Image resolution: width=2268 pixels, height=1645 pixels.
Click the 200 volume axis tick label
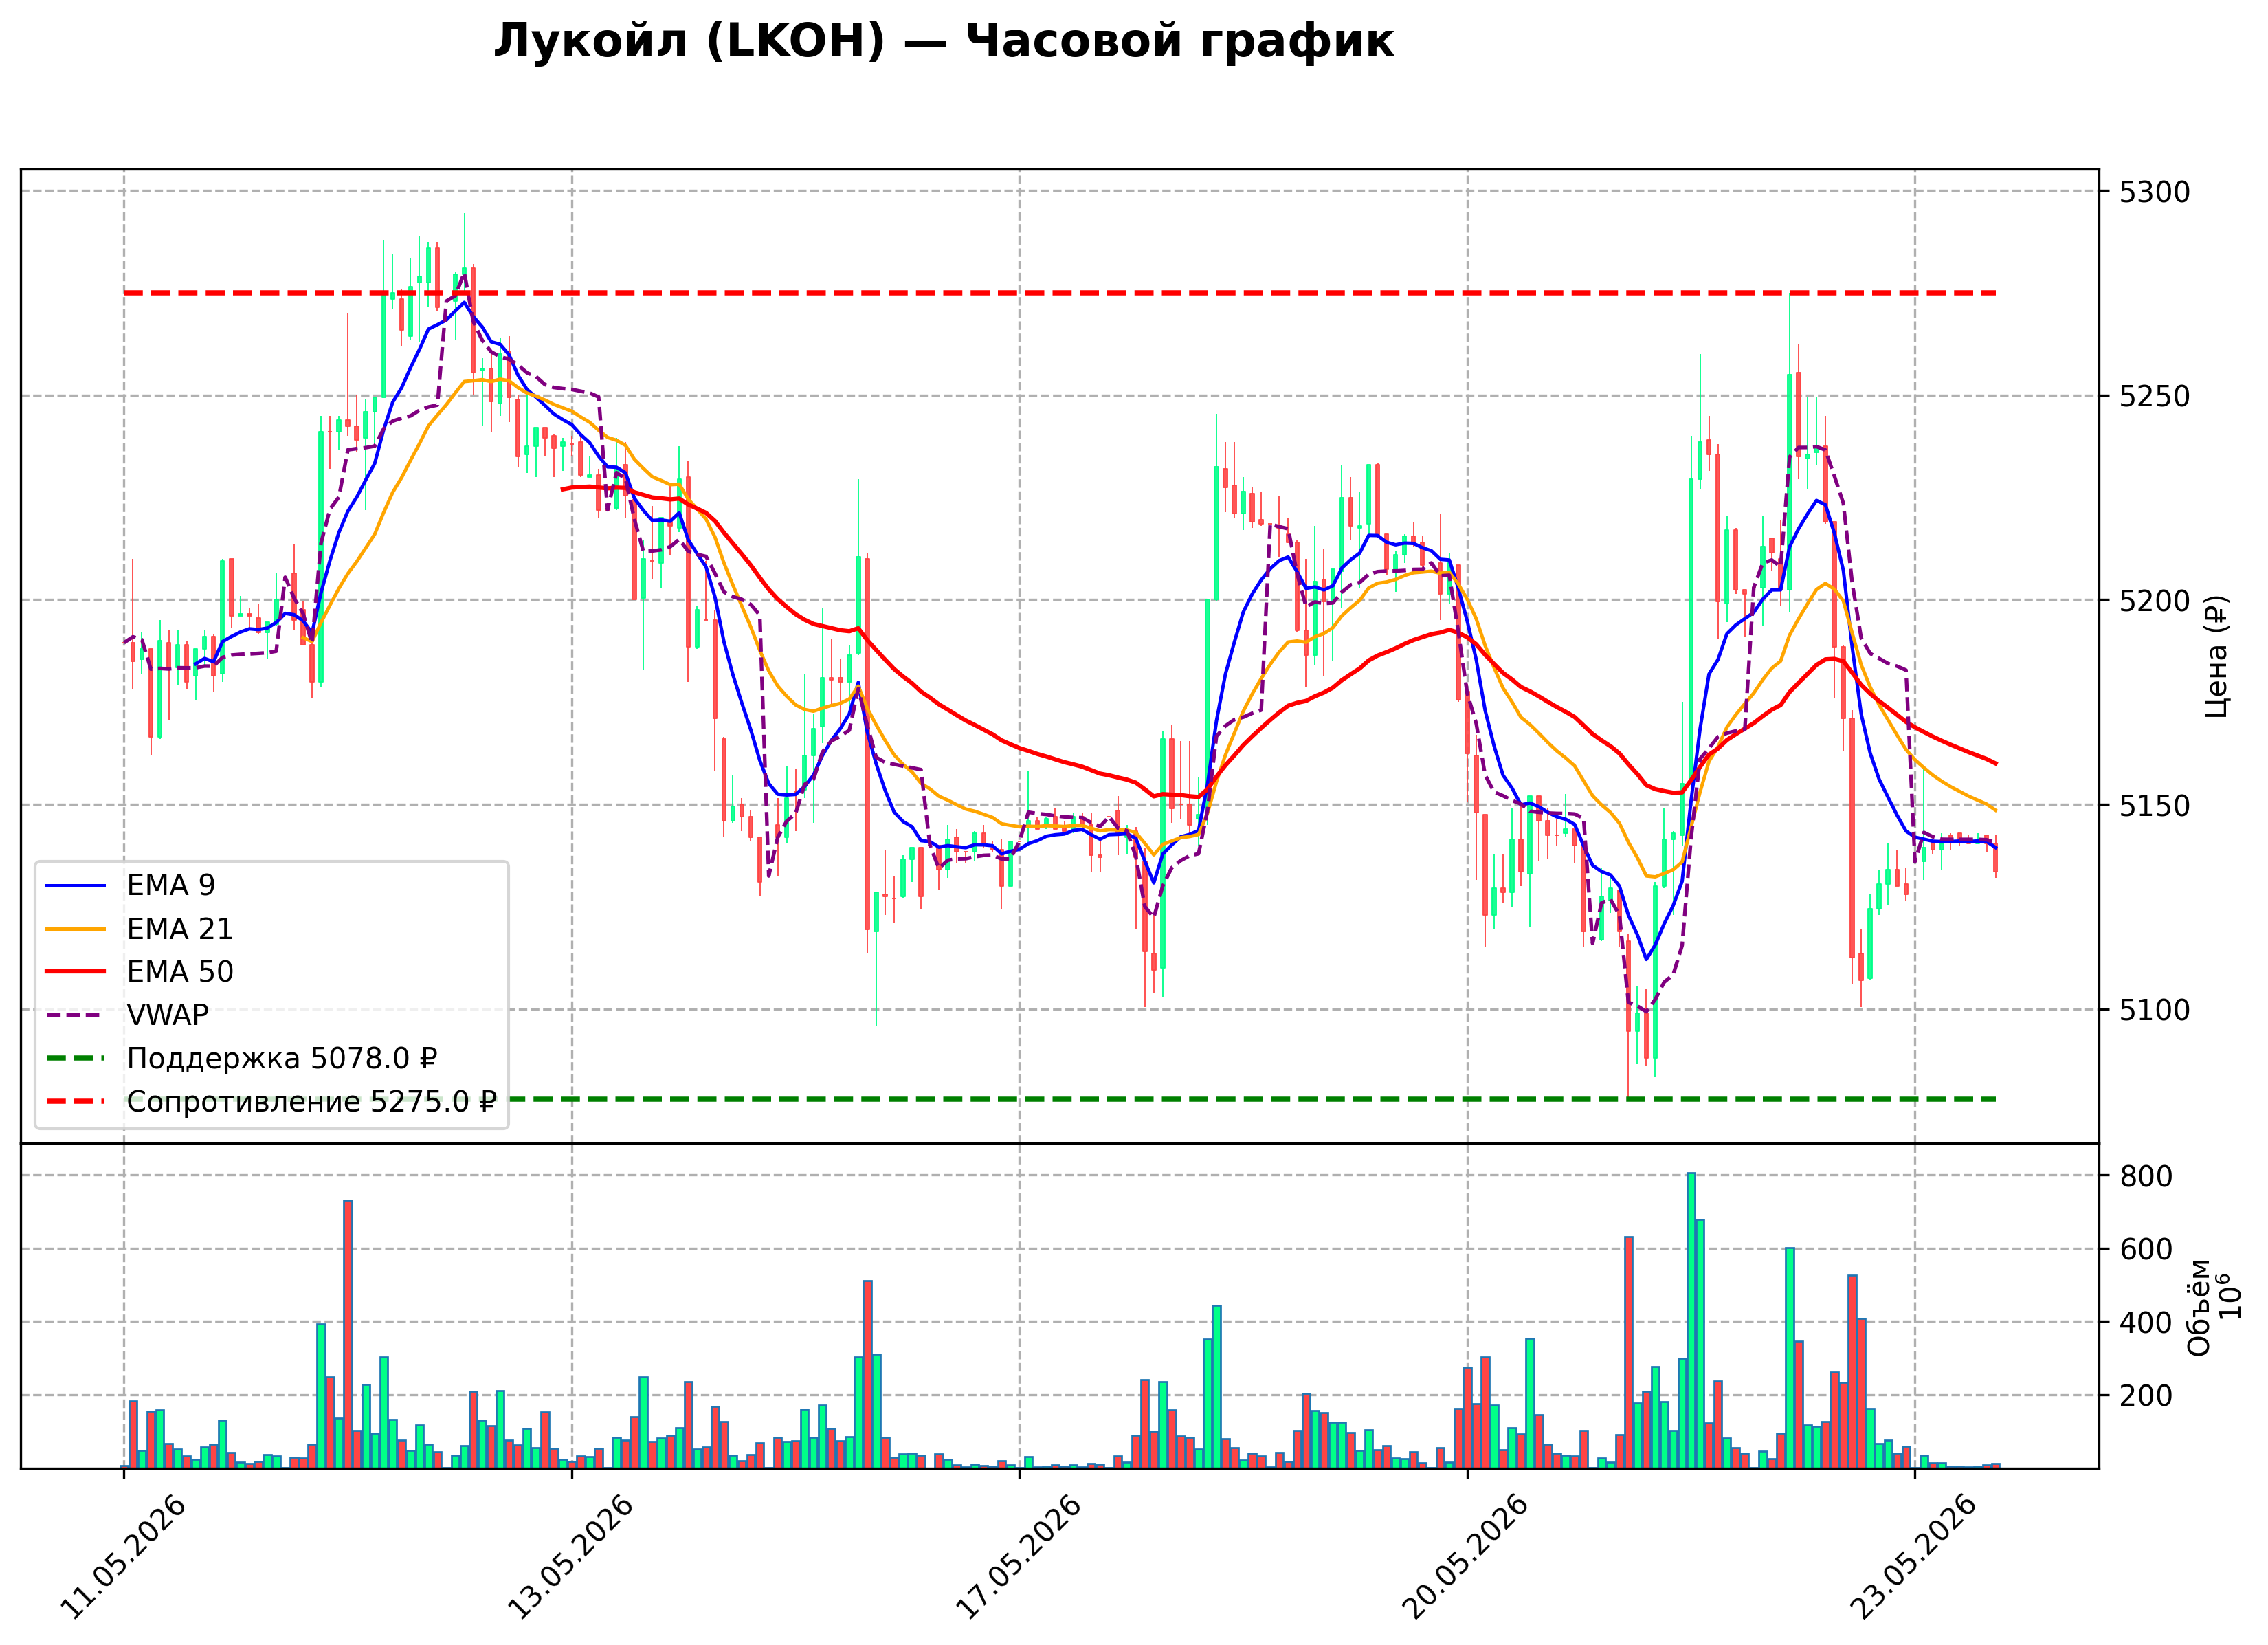pyautogui.click(x=2147, y=1396)
